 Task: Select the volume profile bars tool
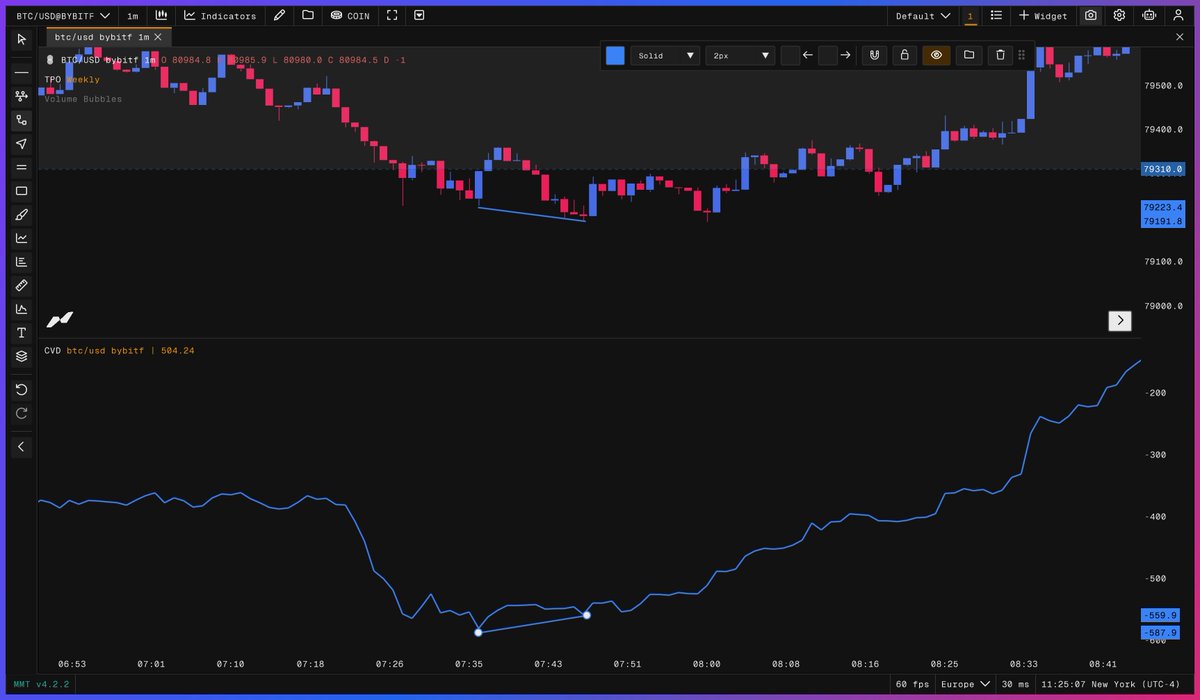(x=22, y=262)
